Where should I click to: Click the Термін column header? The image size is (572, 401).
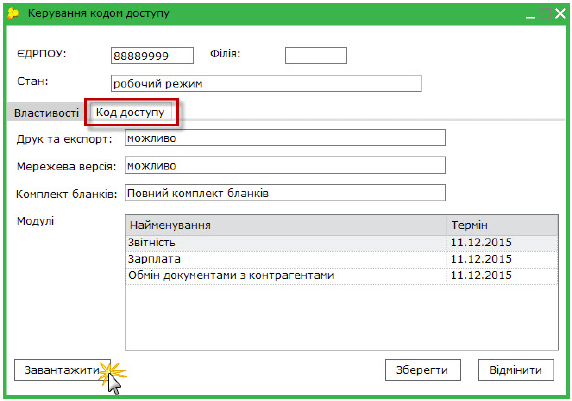tap(502, 225)
